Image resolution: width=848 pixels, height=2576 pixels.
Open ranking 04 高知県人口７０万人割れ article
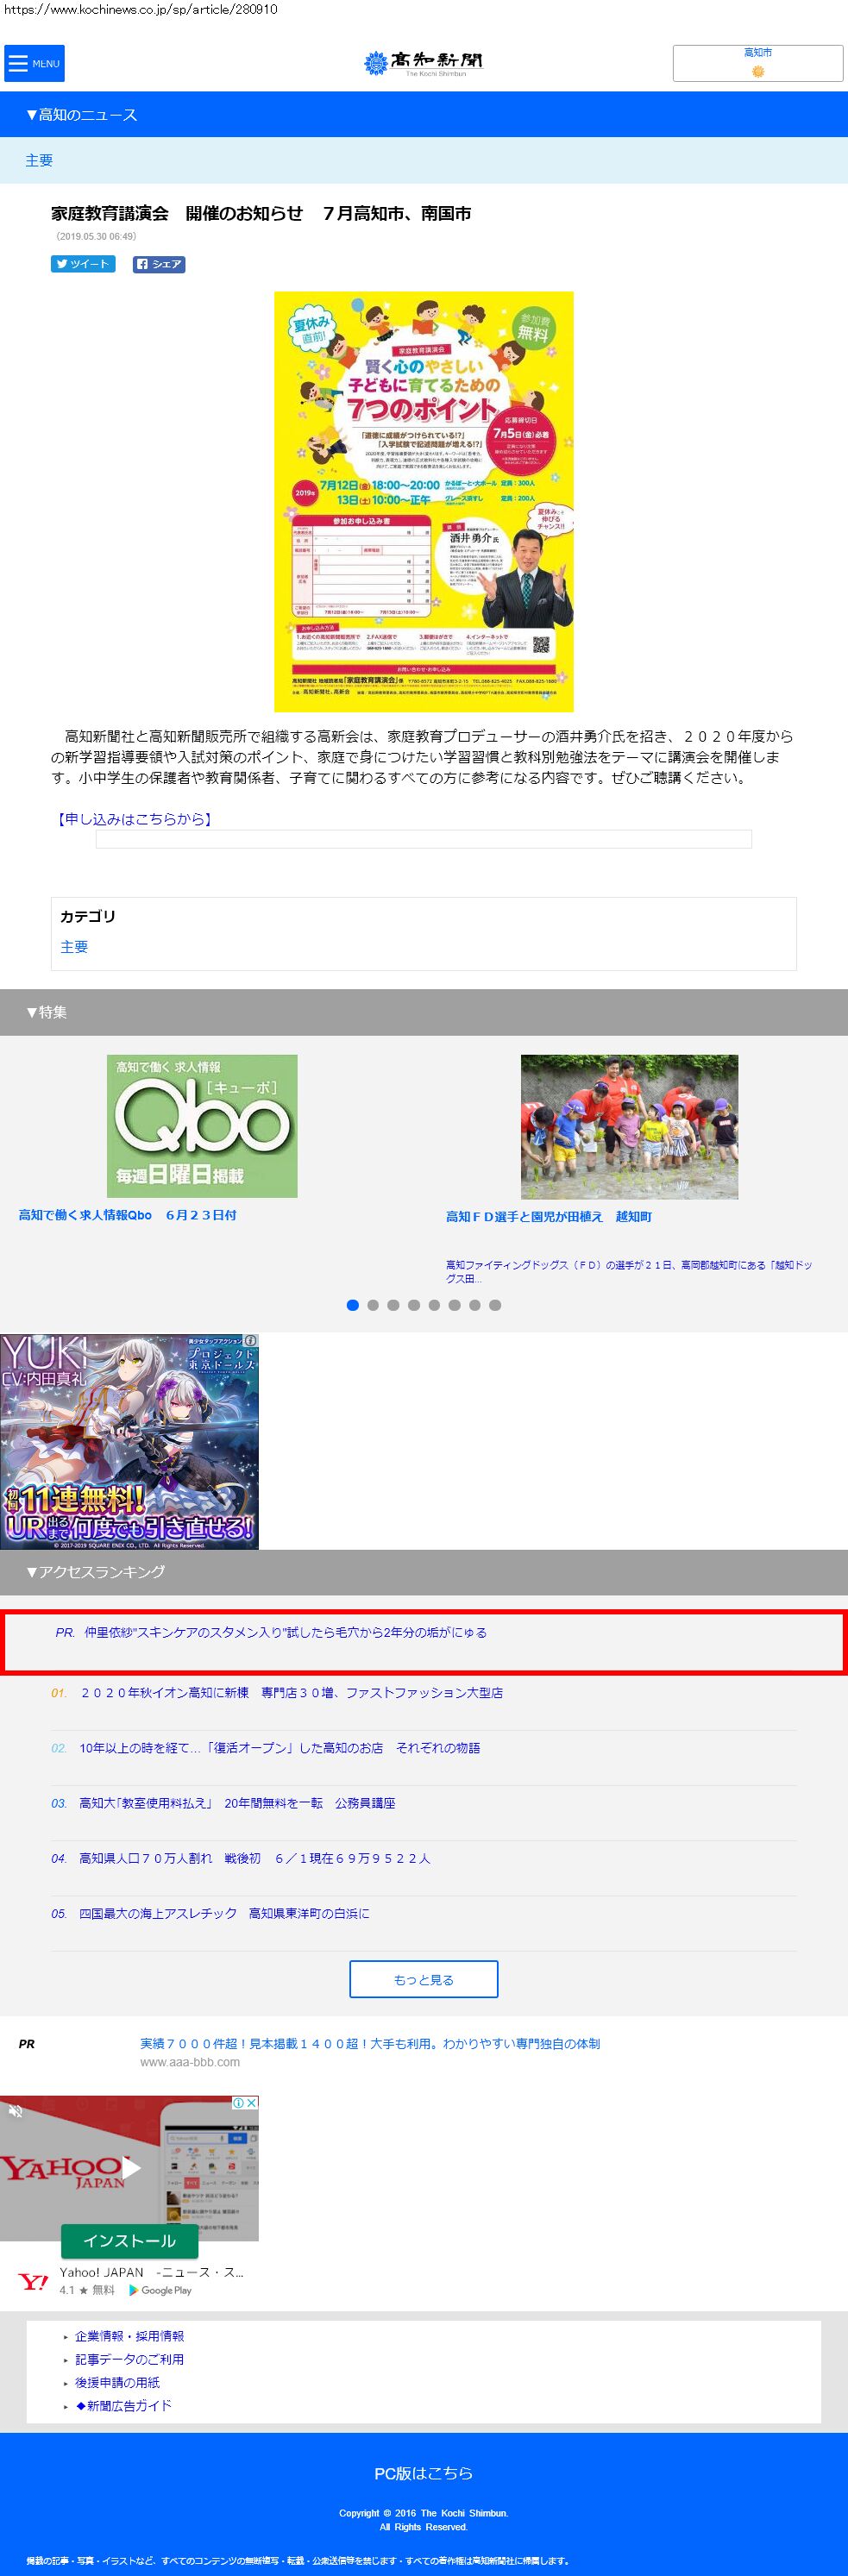pyautogui.click(x=254, y=1858)
